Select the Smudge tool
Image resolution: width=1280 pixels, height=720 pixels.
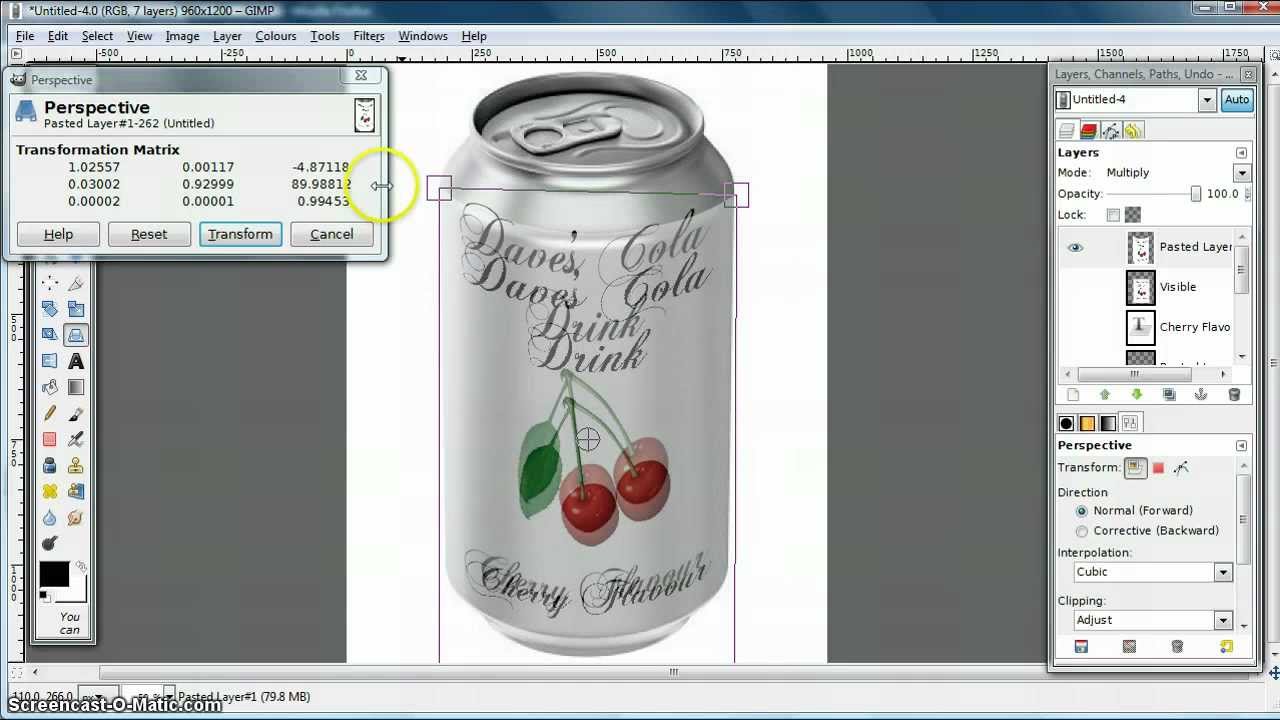click(75, 517)
